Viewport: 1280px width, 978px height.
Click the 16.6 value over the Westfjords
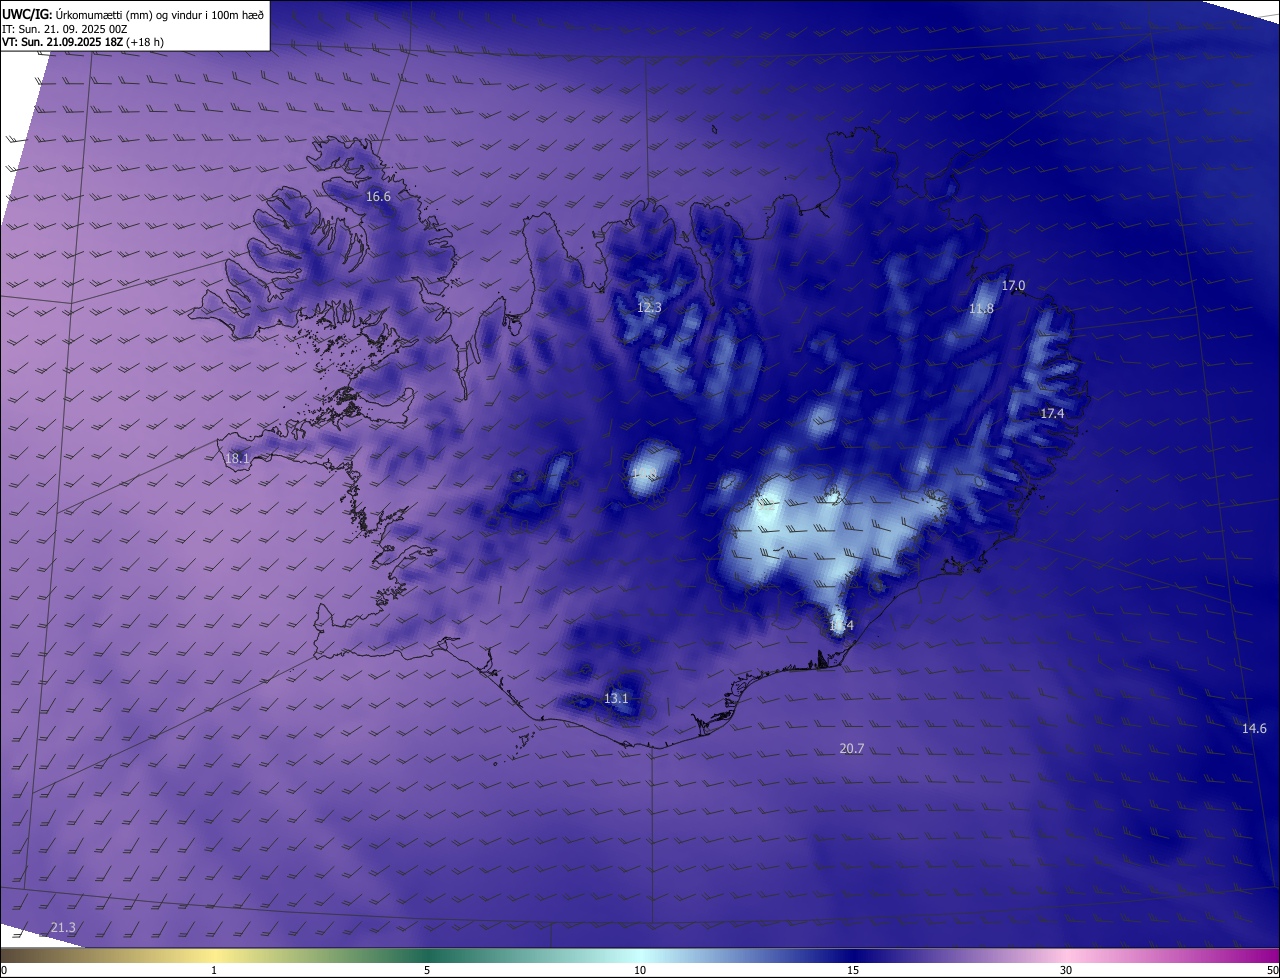click(378, 197)
